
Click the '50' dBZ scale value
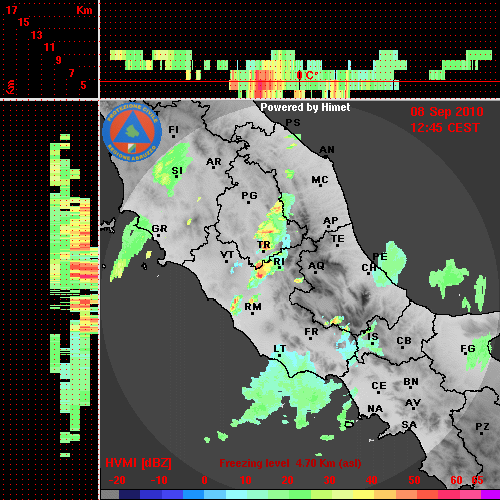click(x=414, y=480)
